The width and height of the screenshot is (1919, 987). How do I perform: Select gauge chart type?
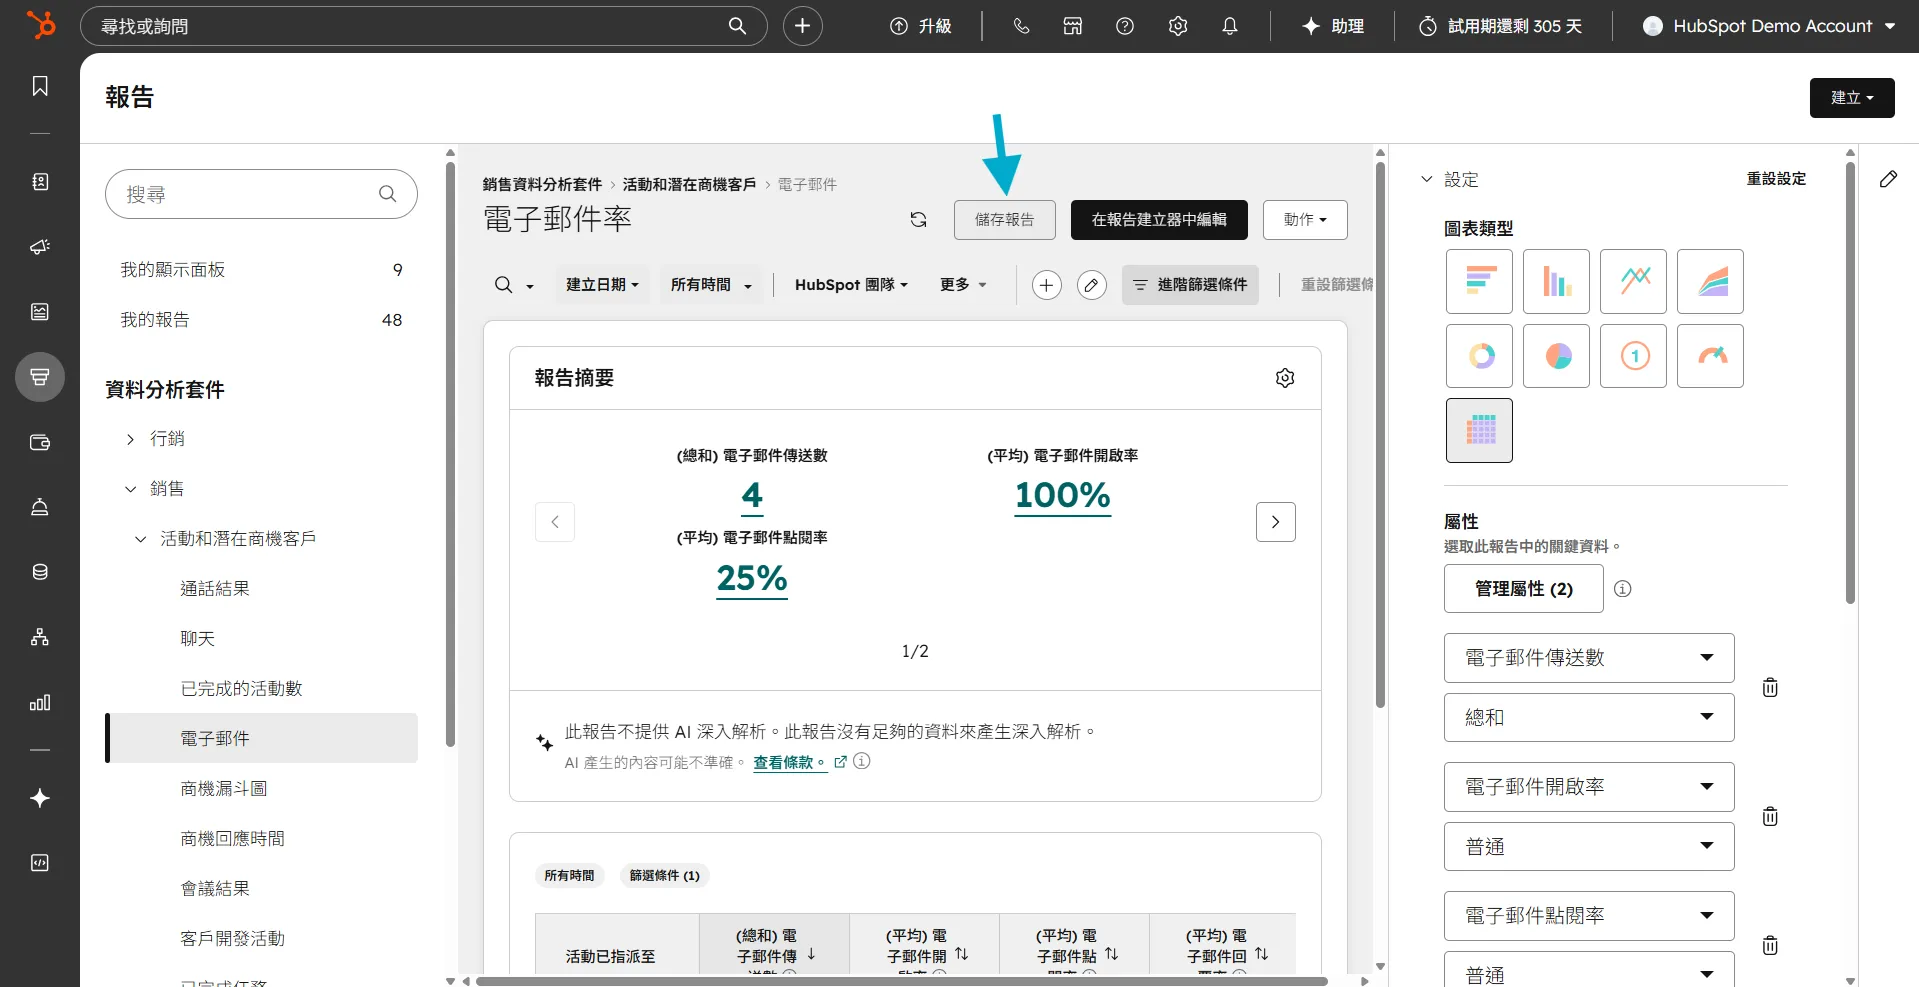pyautogui.click(x=1710, y=356)
